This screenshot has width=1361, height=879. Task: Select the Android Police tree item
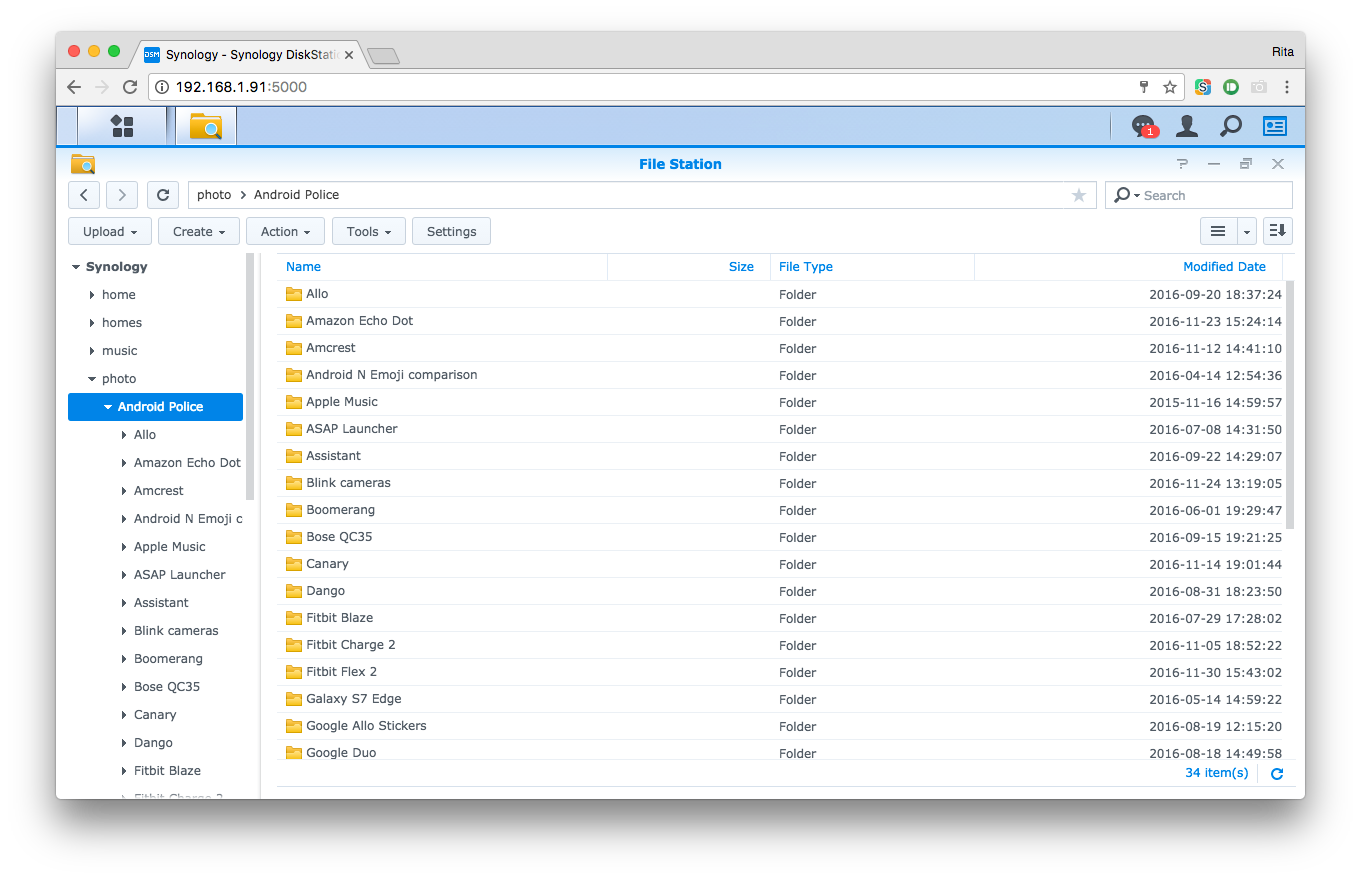pos(155,407)
